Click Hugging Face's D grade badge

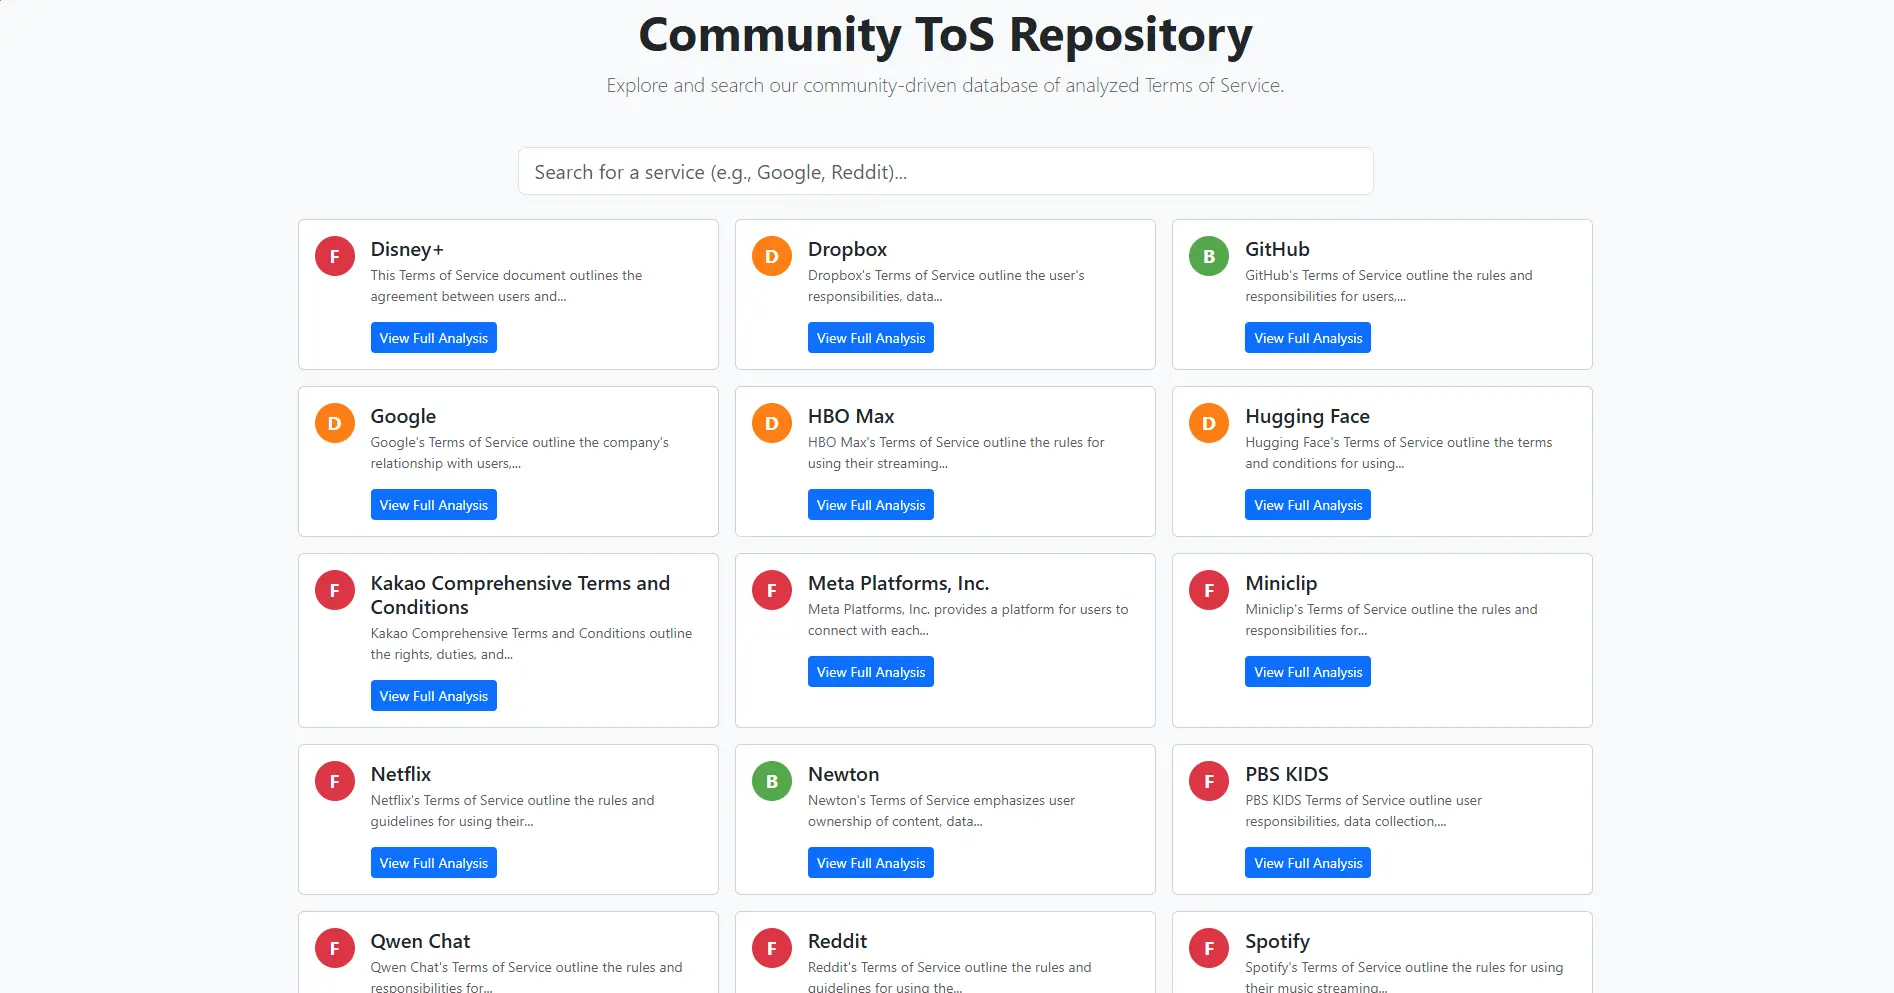pyautogui.click(x=1209, y=423)
